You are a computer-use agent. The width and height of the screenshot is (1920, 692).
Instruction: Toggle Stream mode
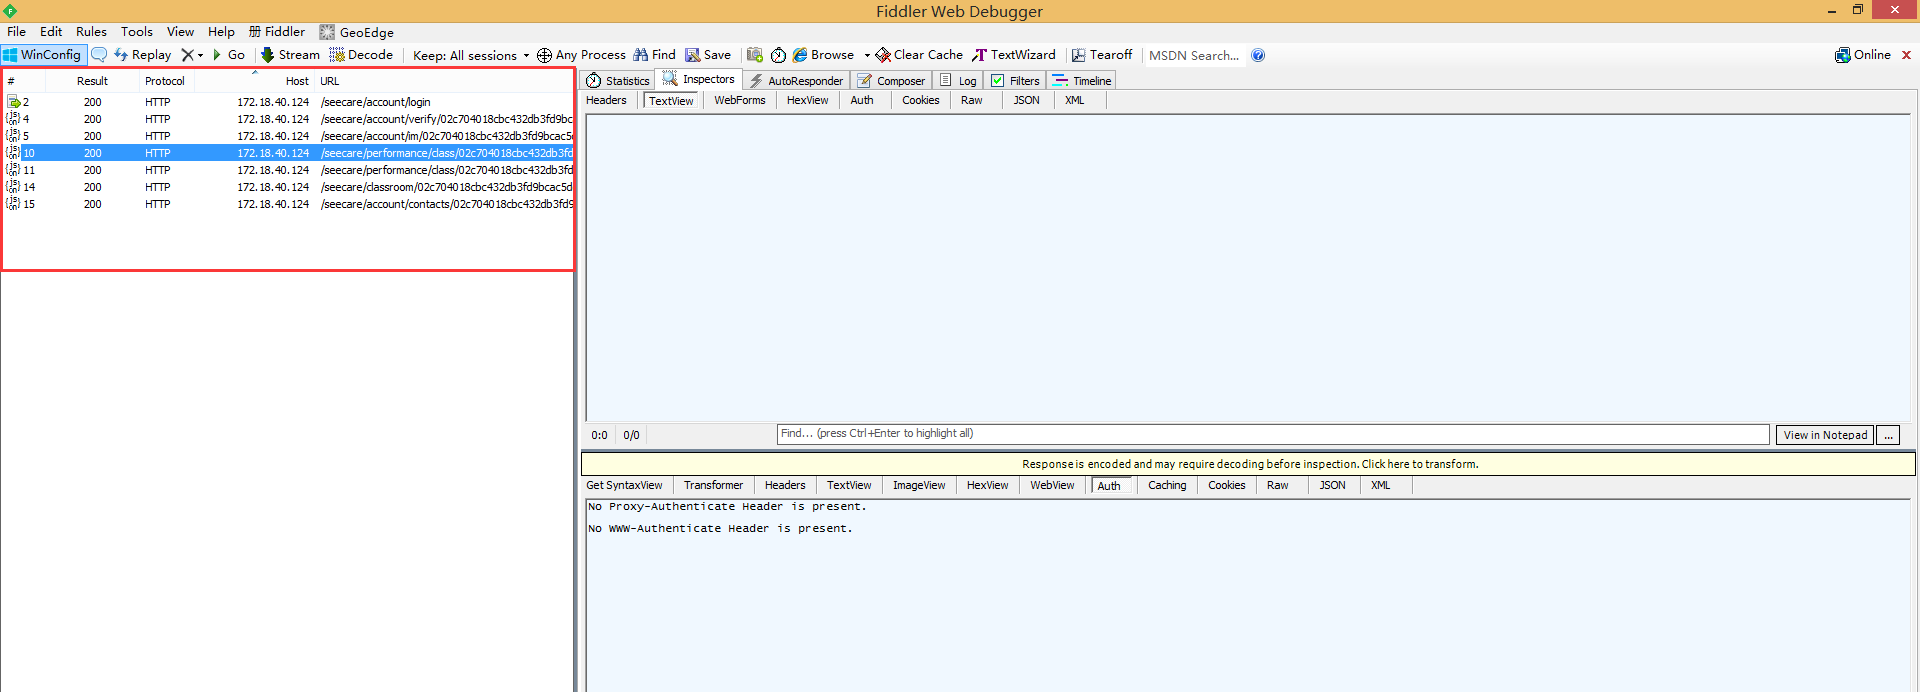pyautogui.click(x=290, y=55)
